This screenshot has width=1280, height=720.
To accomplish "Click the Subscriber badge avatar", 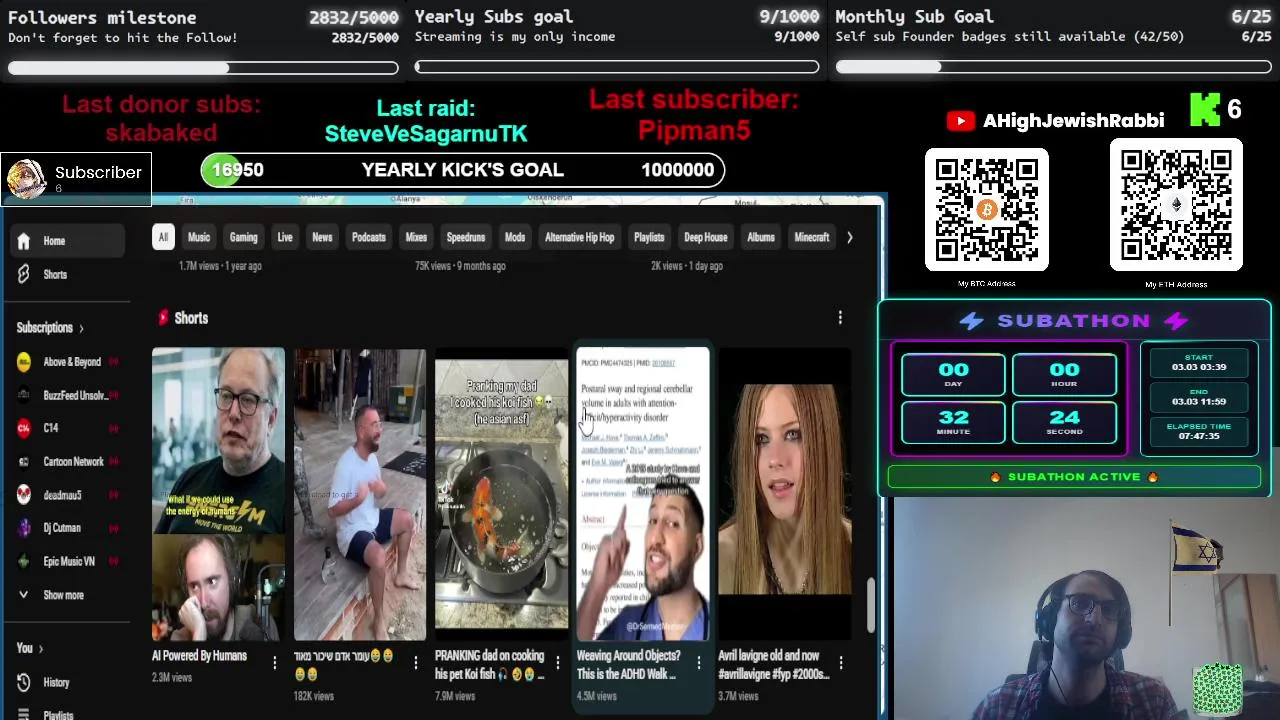I will coord(26,179).
